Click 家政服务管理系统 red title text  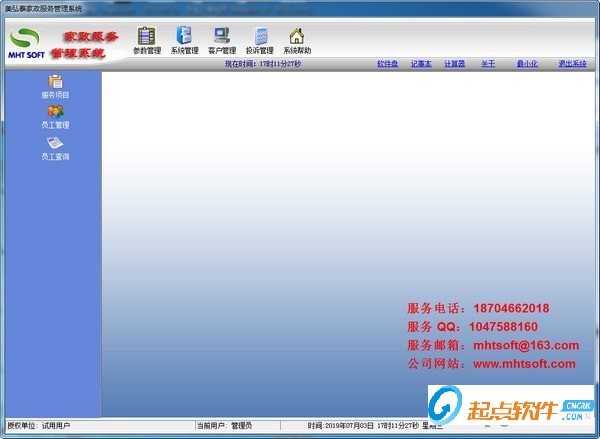85,44
